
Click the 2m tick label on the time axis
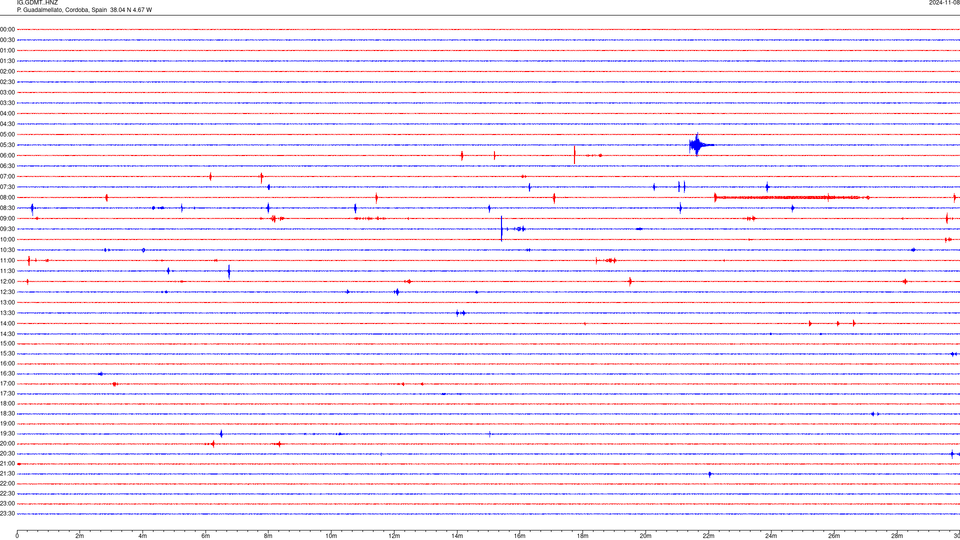point(80,536)
